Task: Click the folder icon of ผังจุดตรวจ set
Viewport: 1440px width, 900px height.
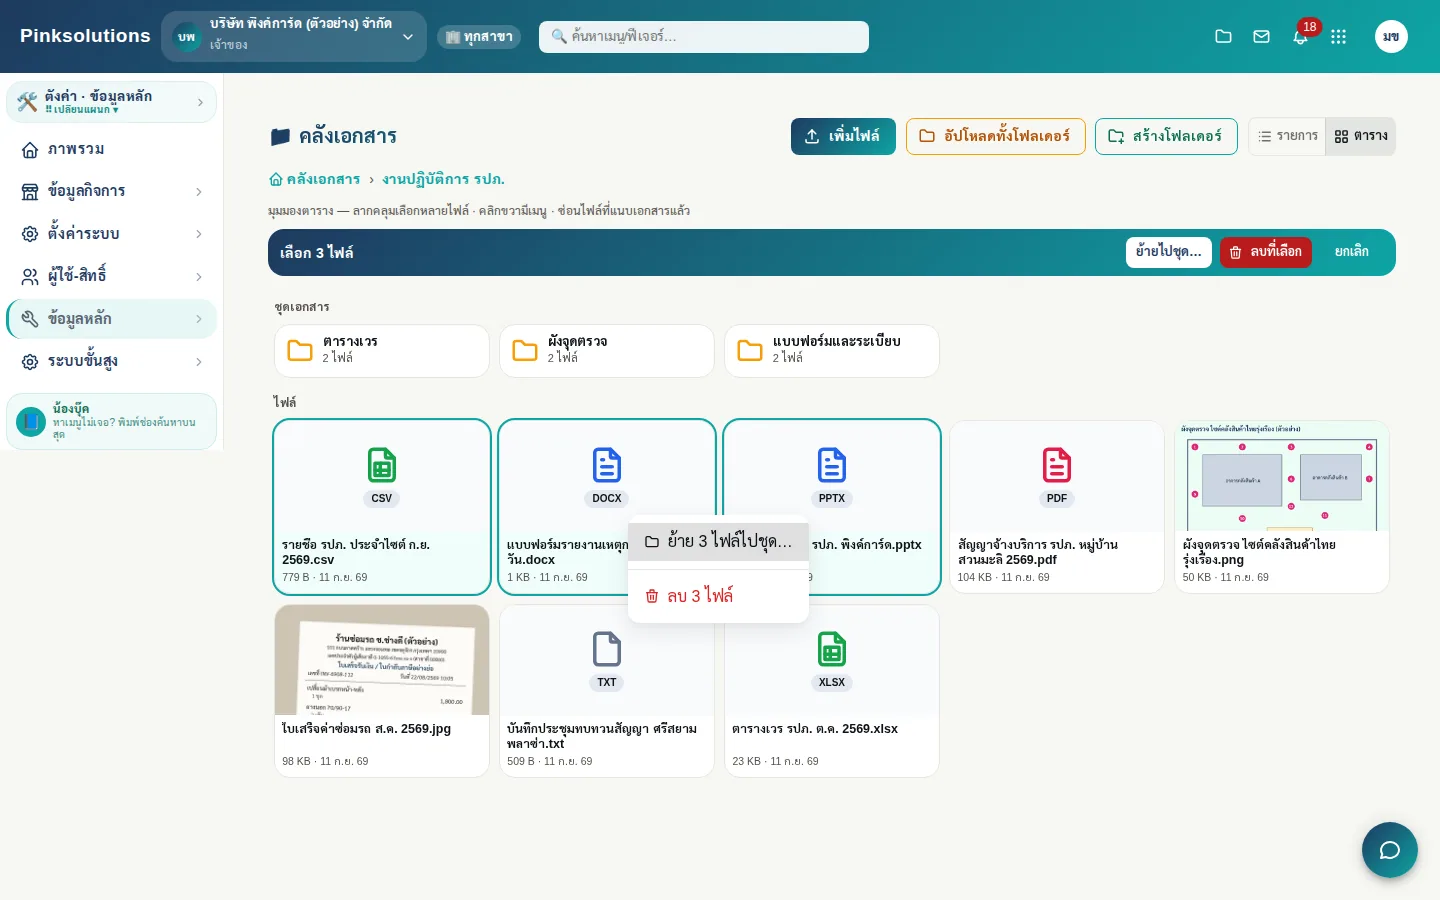Action: [525, 350]
